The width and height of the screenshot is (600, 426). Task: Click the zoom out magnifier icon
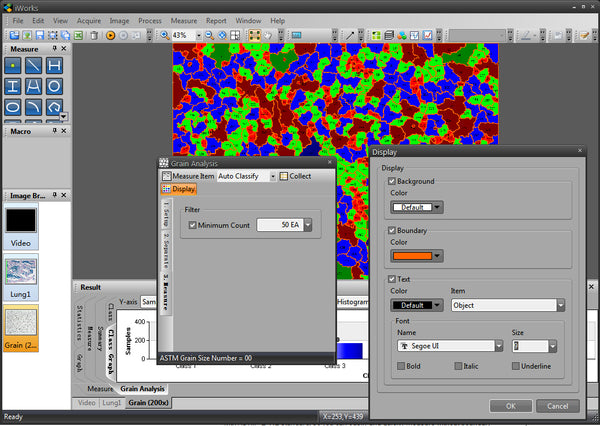pyautogui.click(x=209, y=36)
